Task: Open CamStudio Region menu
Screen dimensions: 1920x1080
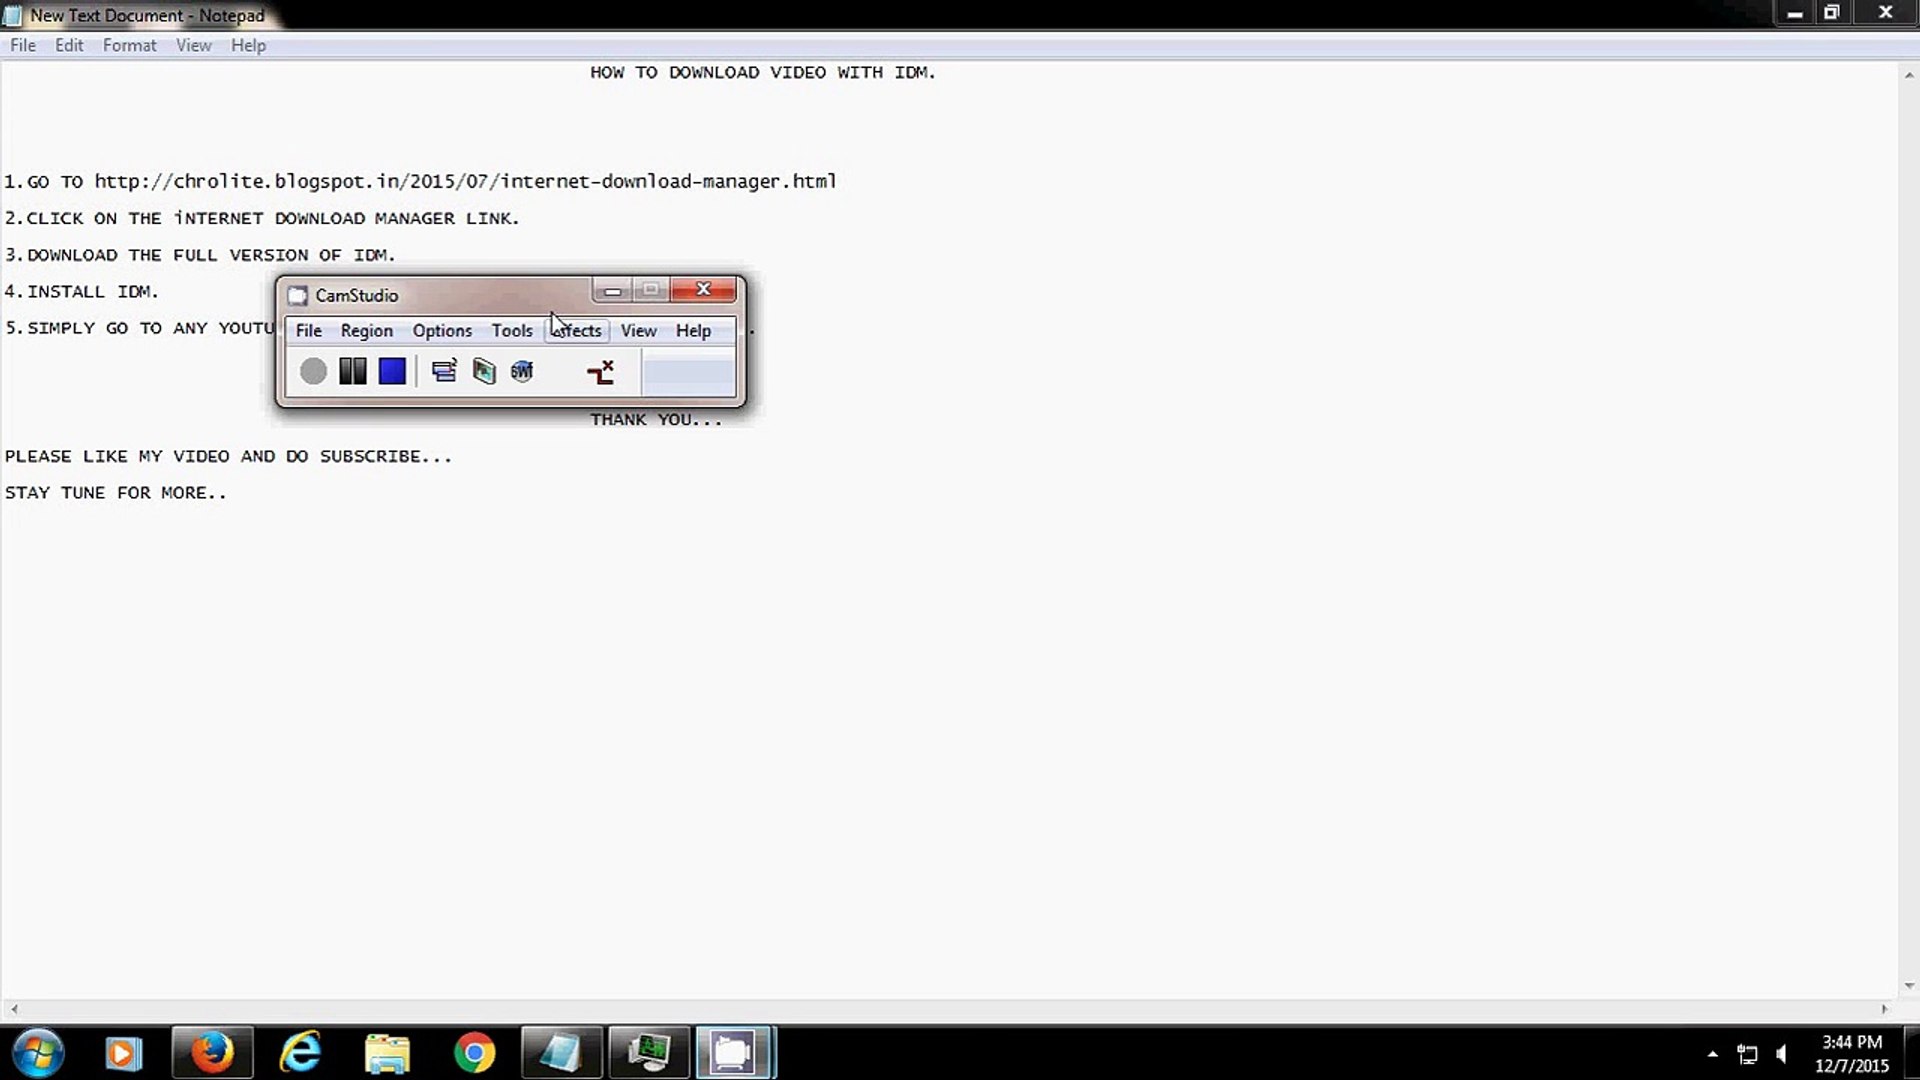Action: pos(366,331)
